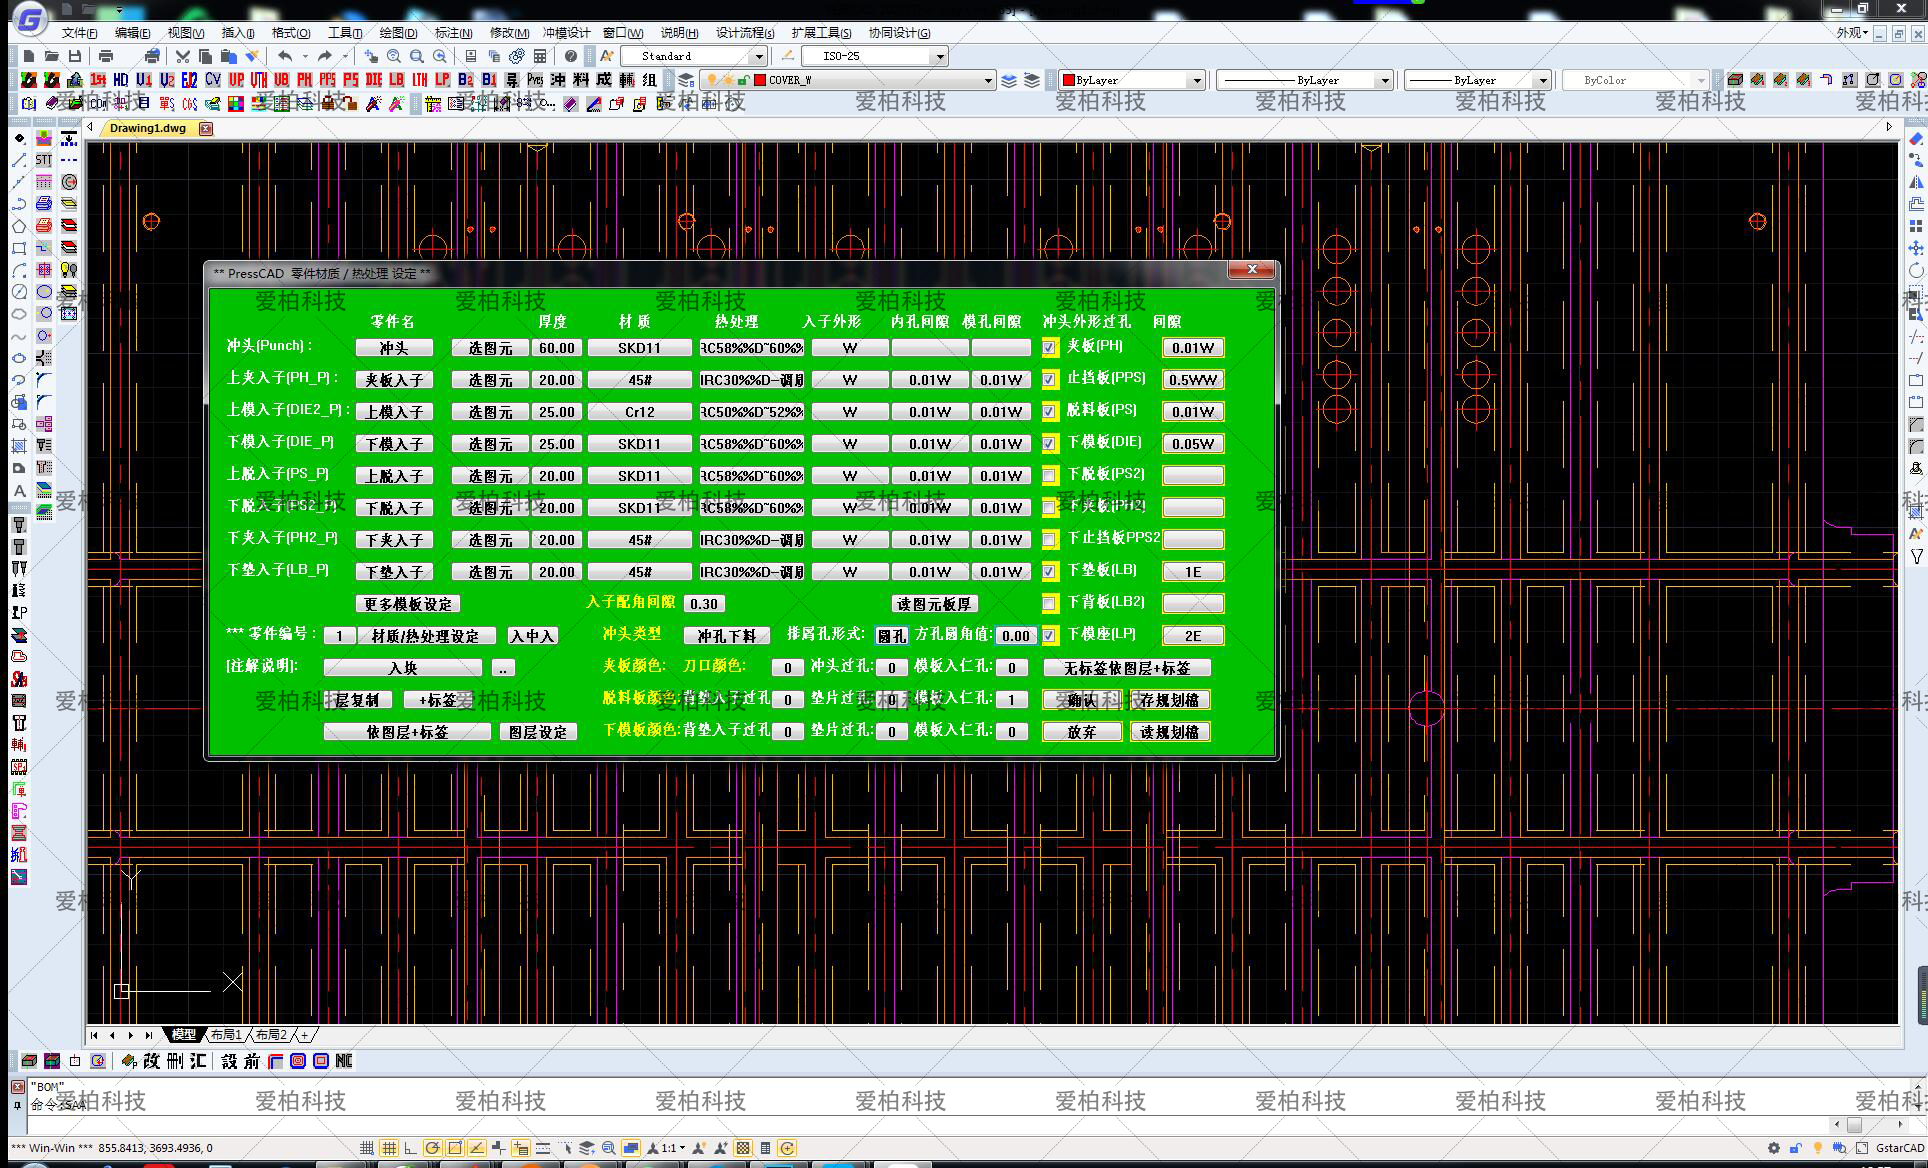Click the HD toolbar icon
Viewport: 1928px width, 1168px height.
click(x=121, y=80)
